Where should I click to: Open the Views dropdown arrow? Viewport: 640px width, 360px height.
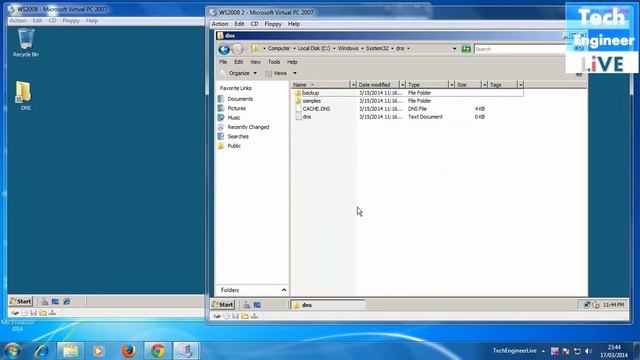(295, 73)
